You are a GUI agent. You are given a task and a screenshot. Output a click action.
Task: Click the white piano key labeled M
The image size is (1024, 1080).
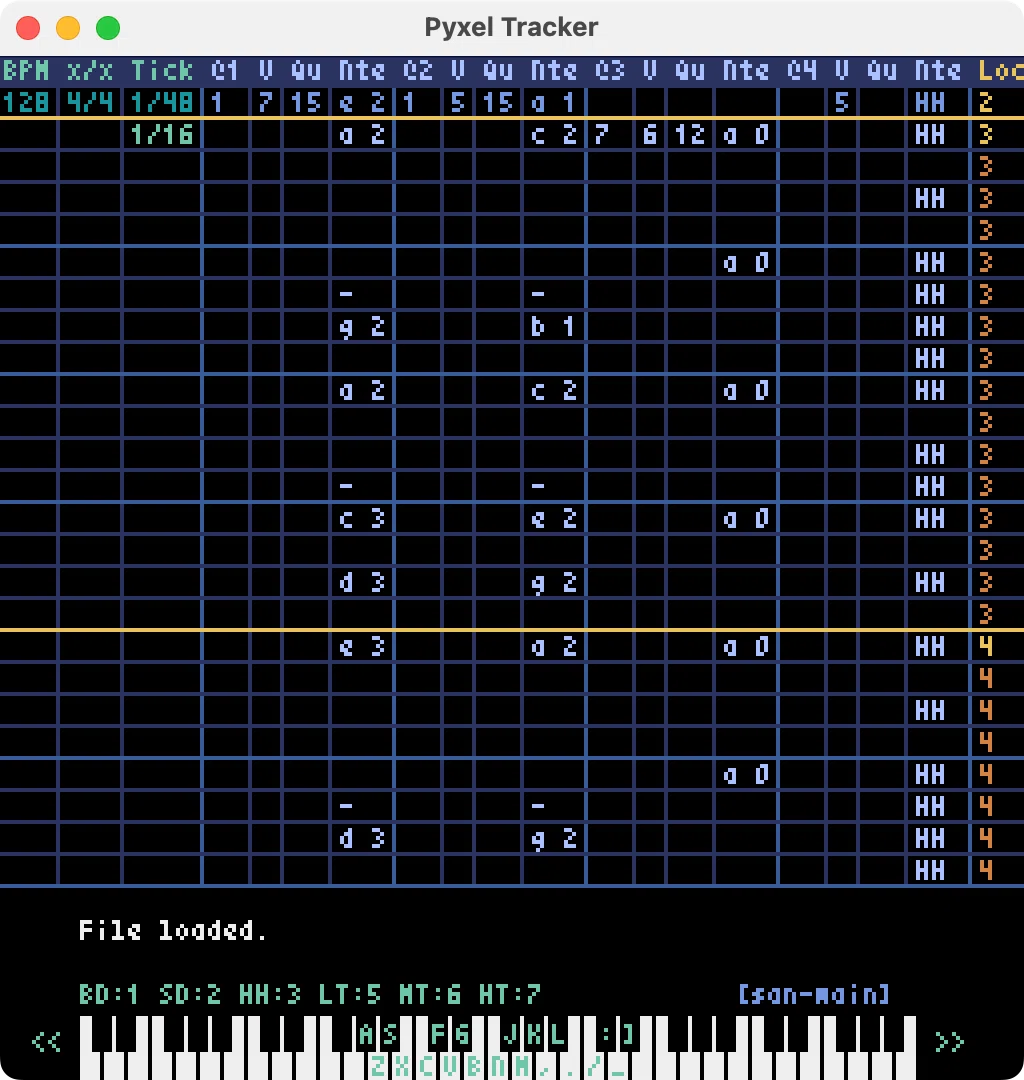[x=522, y=1066]
